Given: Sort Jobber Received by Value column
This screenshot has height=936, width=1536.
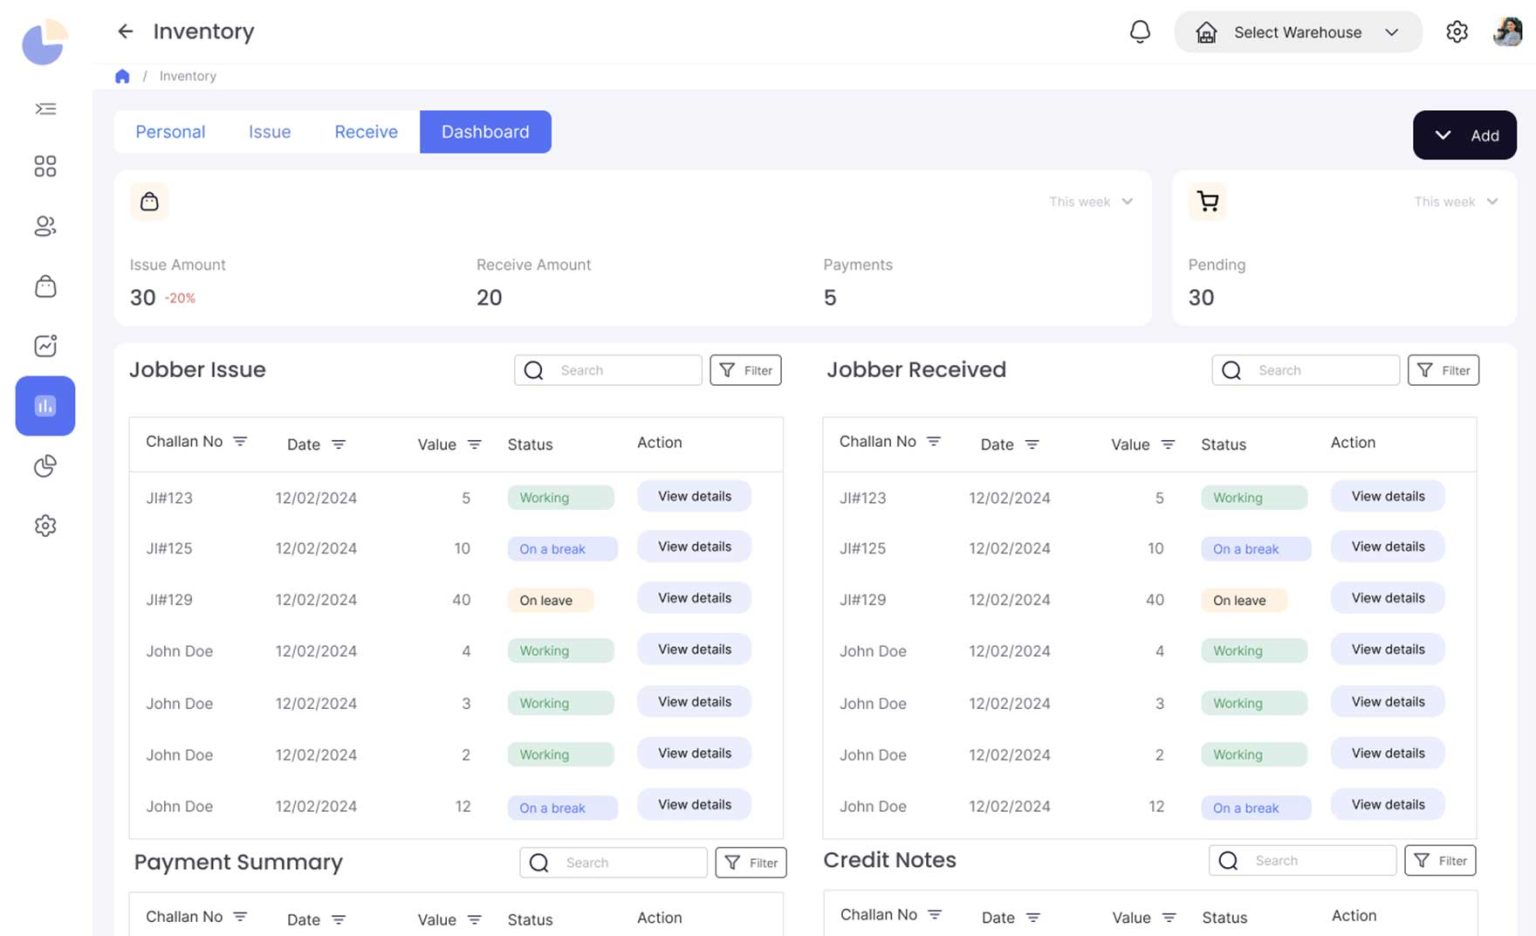Looking at the screenshot, I should (x=1170, y=444).
